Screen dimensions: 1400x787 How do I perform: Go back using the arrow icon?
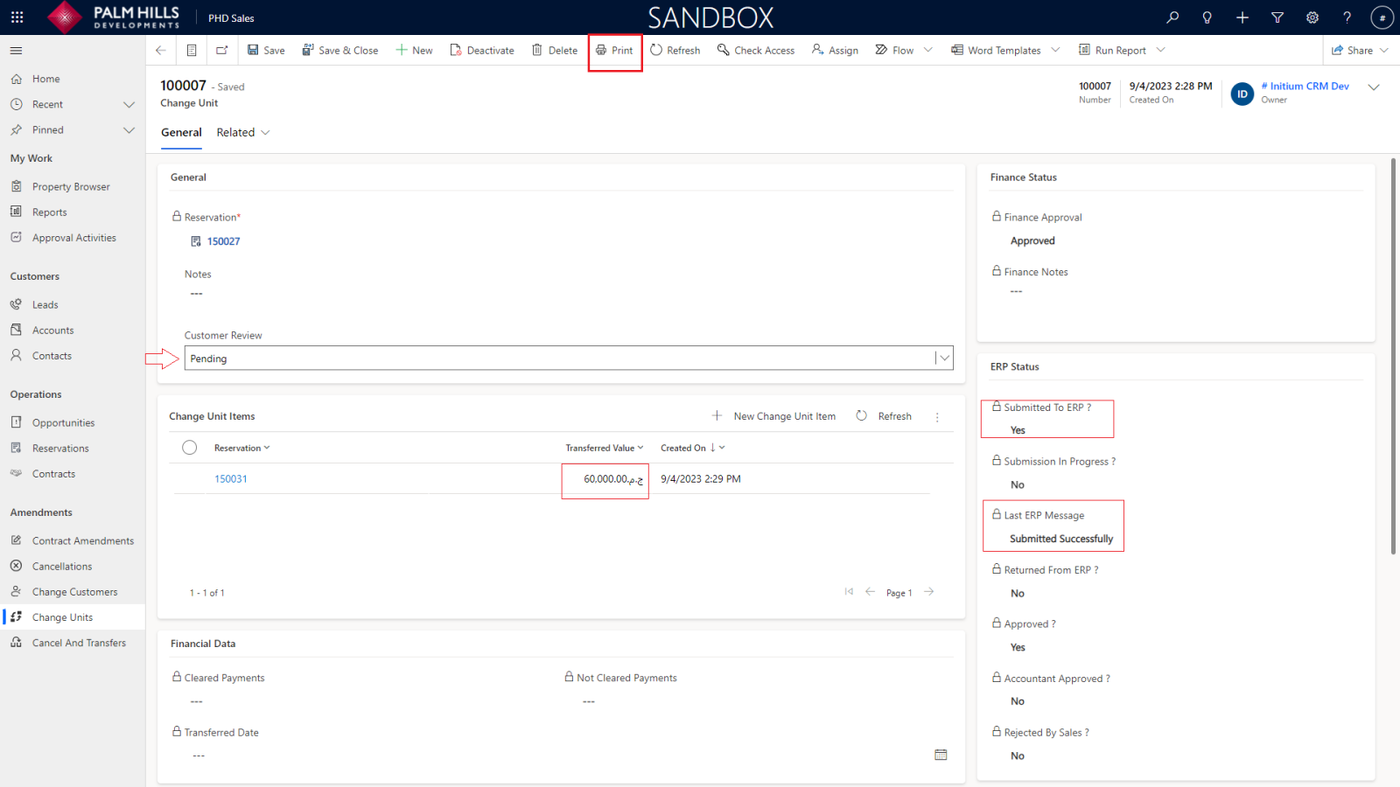[x=161, y=50]
